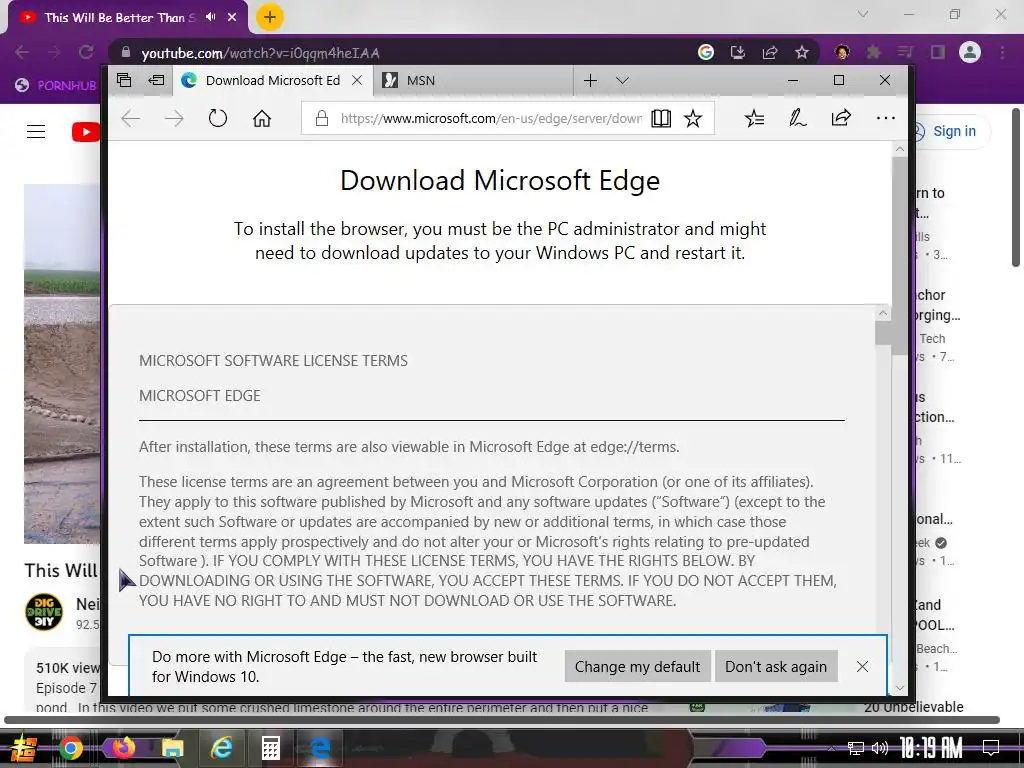The image size is (1024, 768).
Task: Click "MICROSOFT SOFTWARE LICENSE TERMS" heading
Action: click(273, 360)
